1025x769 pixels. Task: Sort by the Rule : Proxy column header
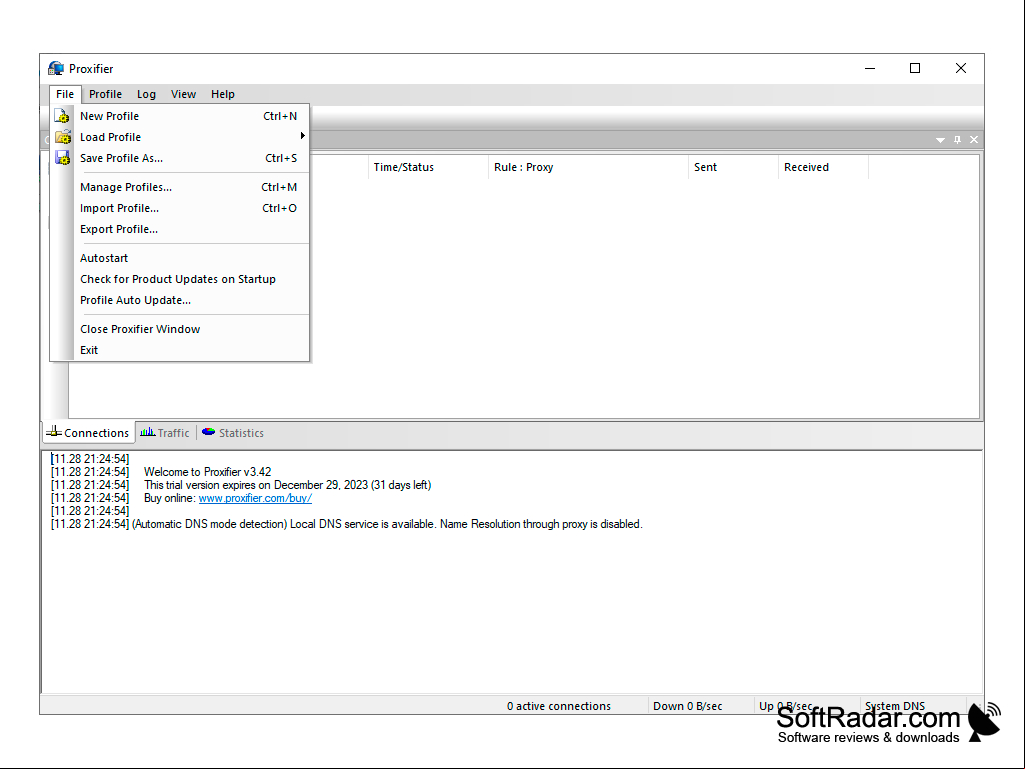[x=588, y=167]
